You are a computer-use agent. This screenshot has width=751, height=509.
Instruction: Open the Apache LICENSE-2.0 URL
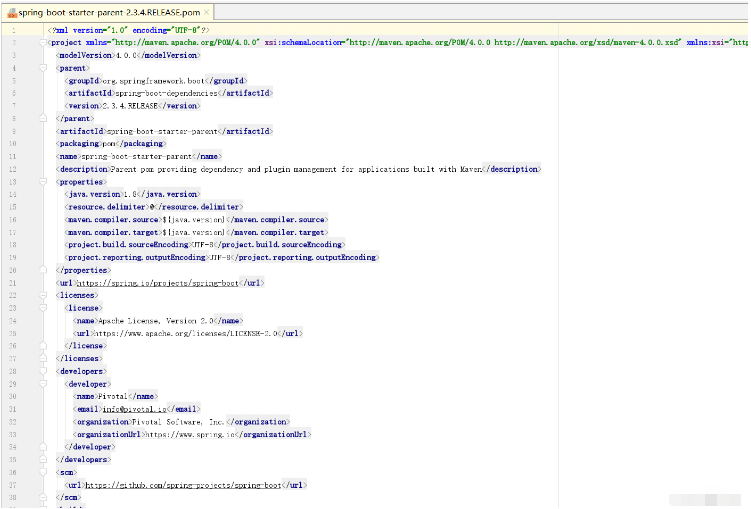point(185,333)
